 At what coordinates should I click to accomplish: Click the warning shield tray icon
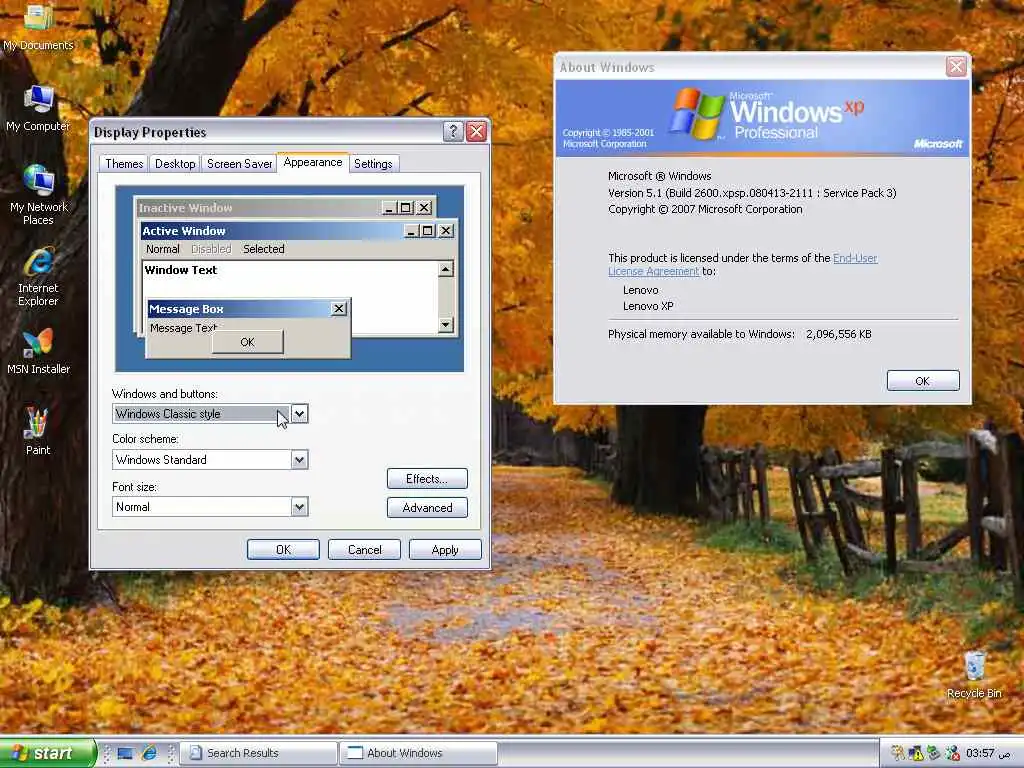pyautogui.click(x=916, y=753)
